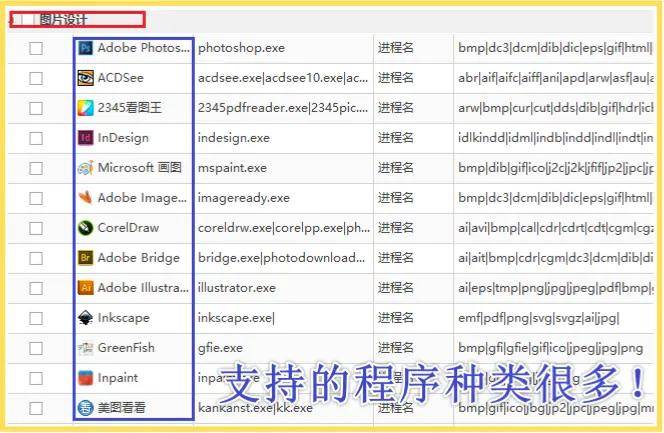Enable the ACDSee row checkbox
Screen dimensions: 664x433
point(36,78)
